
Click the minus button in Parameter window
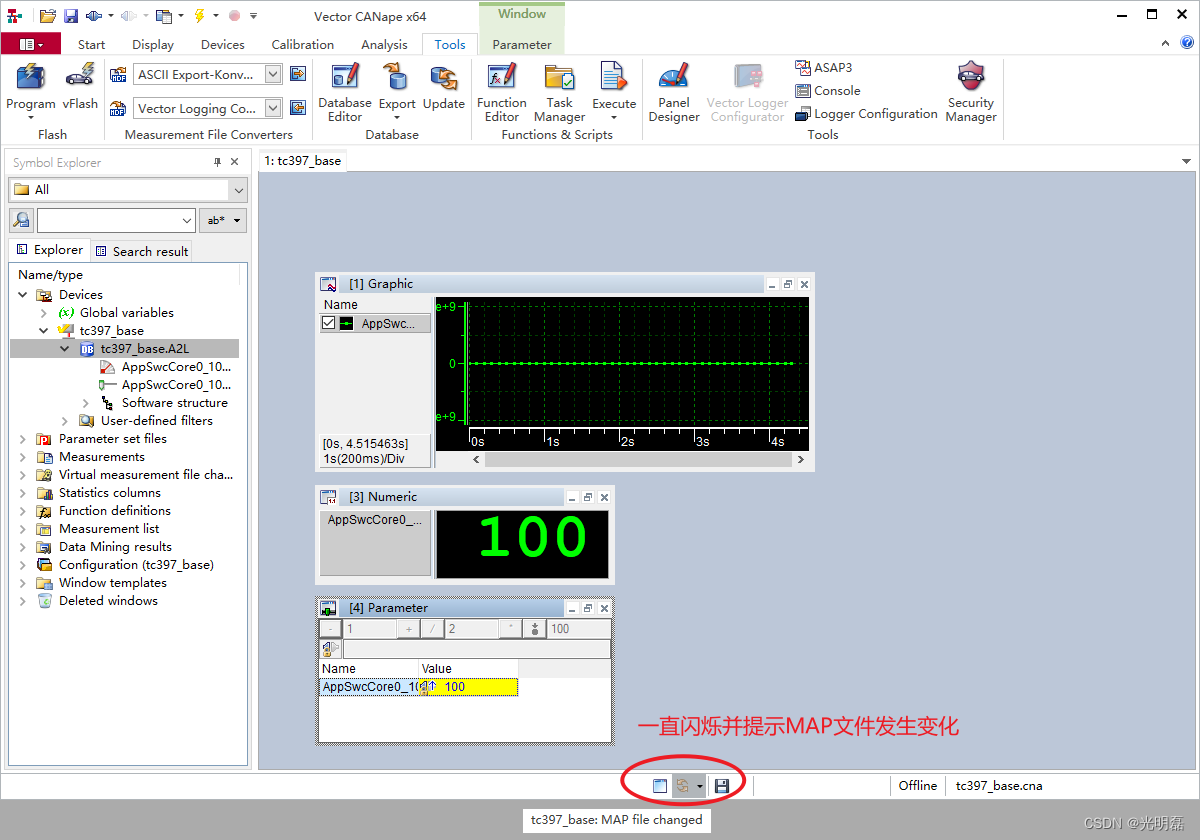(x=329, y=629)
